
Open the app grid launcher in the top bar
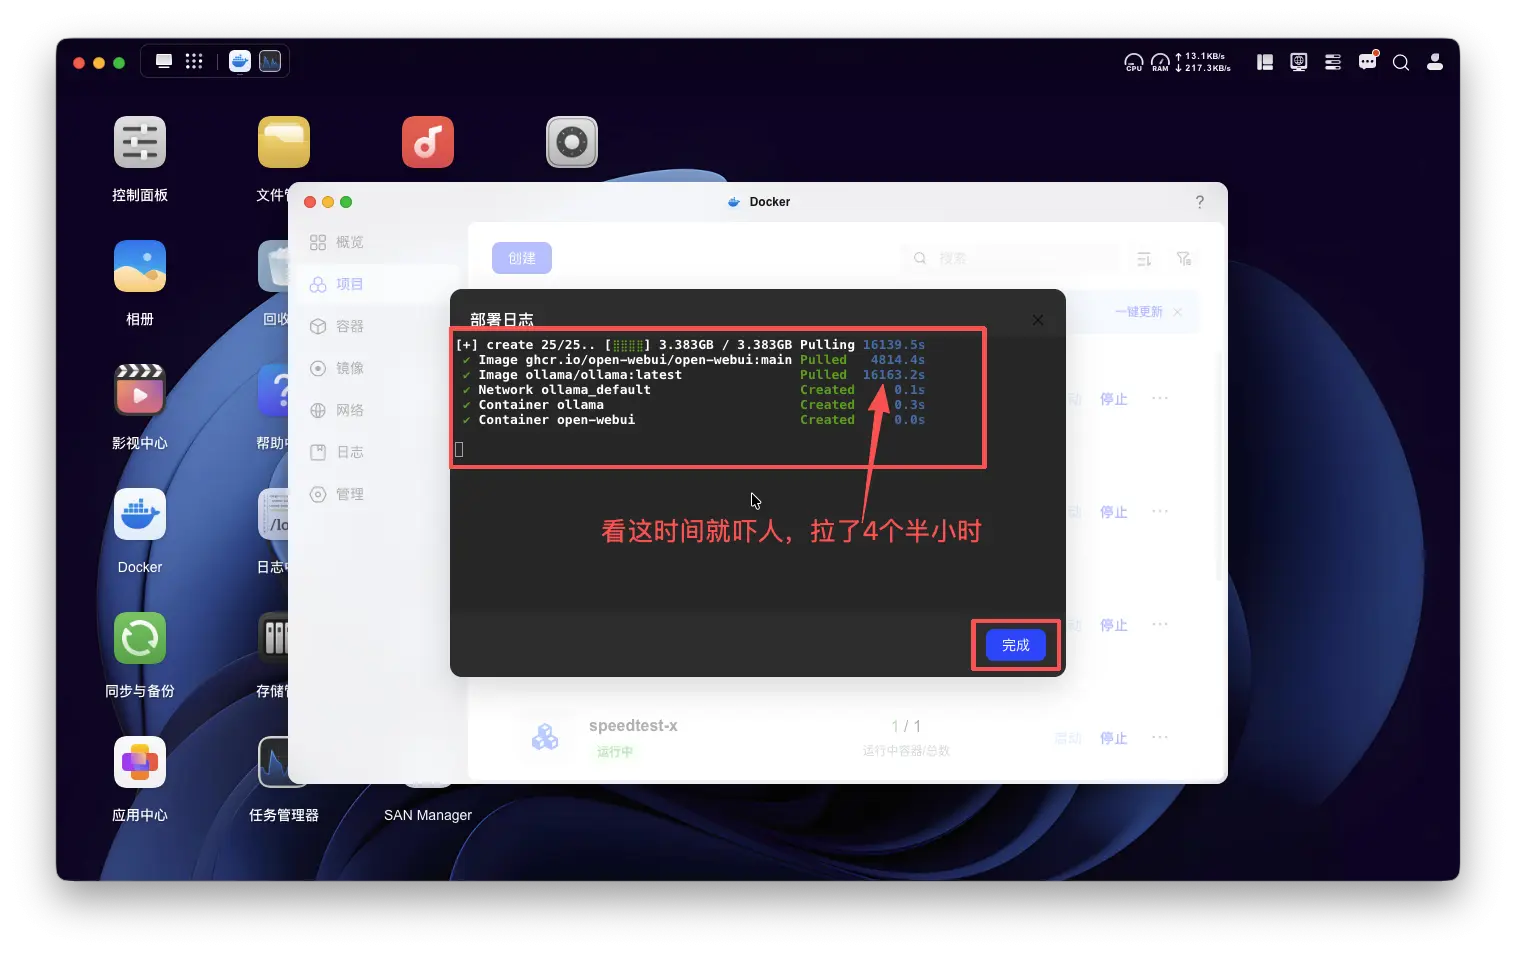(194, 61)
